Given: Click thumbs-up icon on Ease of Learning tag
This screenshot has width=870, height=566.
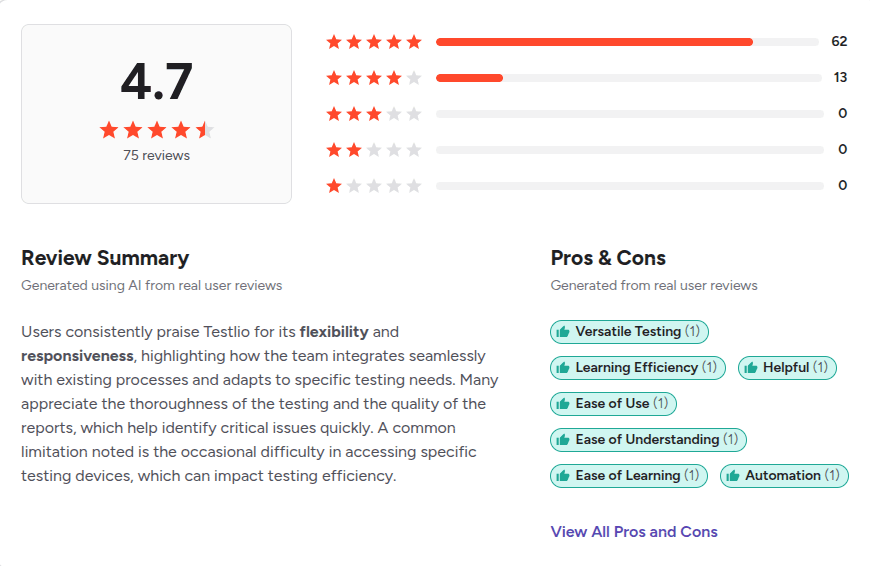Looking at the screenshot, I should [563, 476].
